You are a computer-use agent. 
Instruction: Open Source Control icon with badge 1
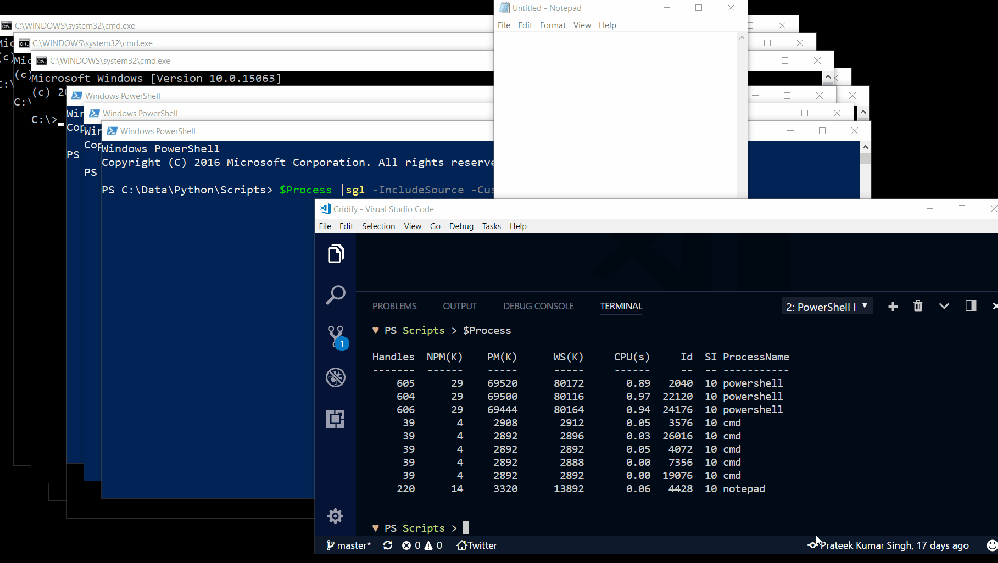coord(337,337)
